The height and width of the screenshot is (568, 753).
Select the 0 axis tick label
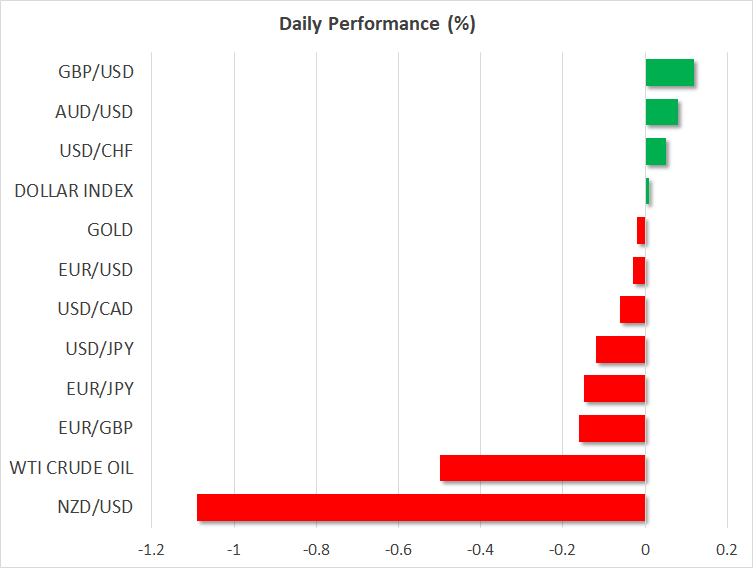[x=645, y=550]
